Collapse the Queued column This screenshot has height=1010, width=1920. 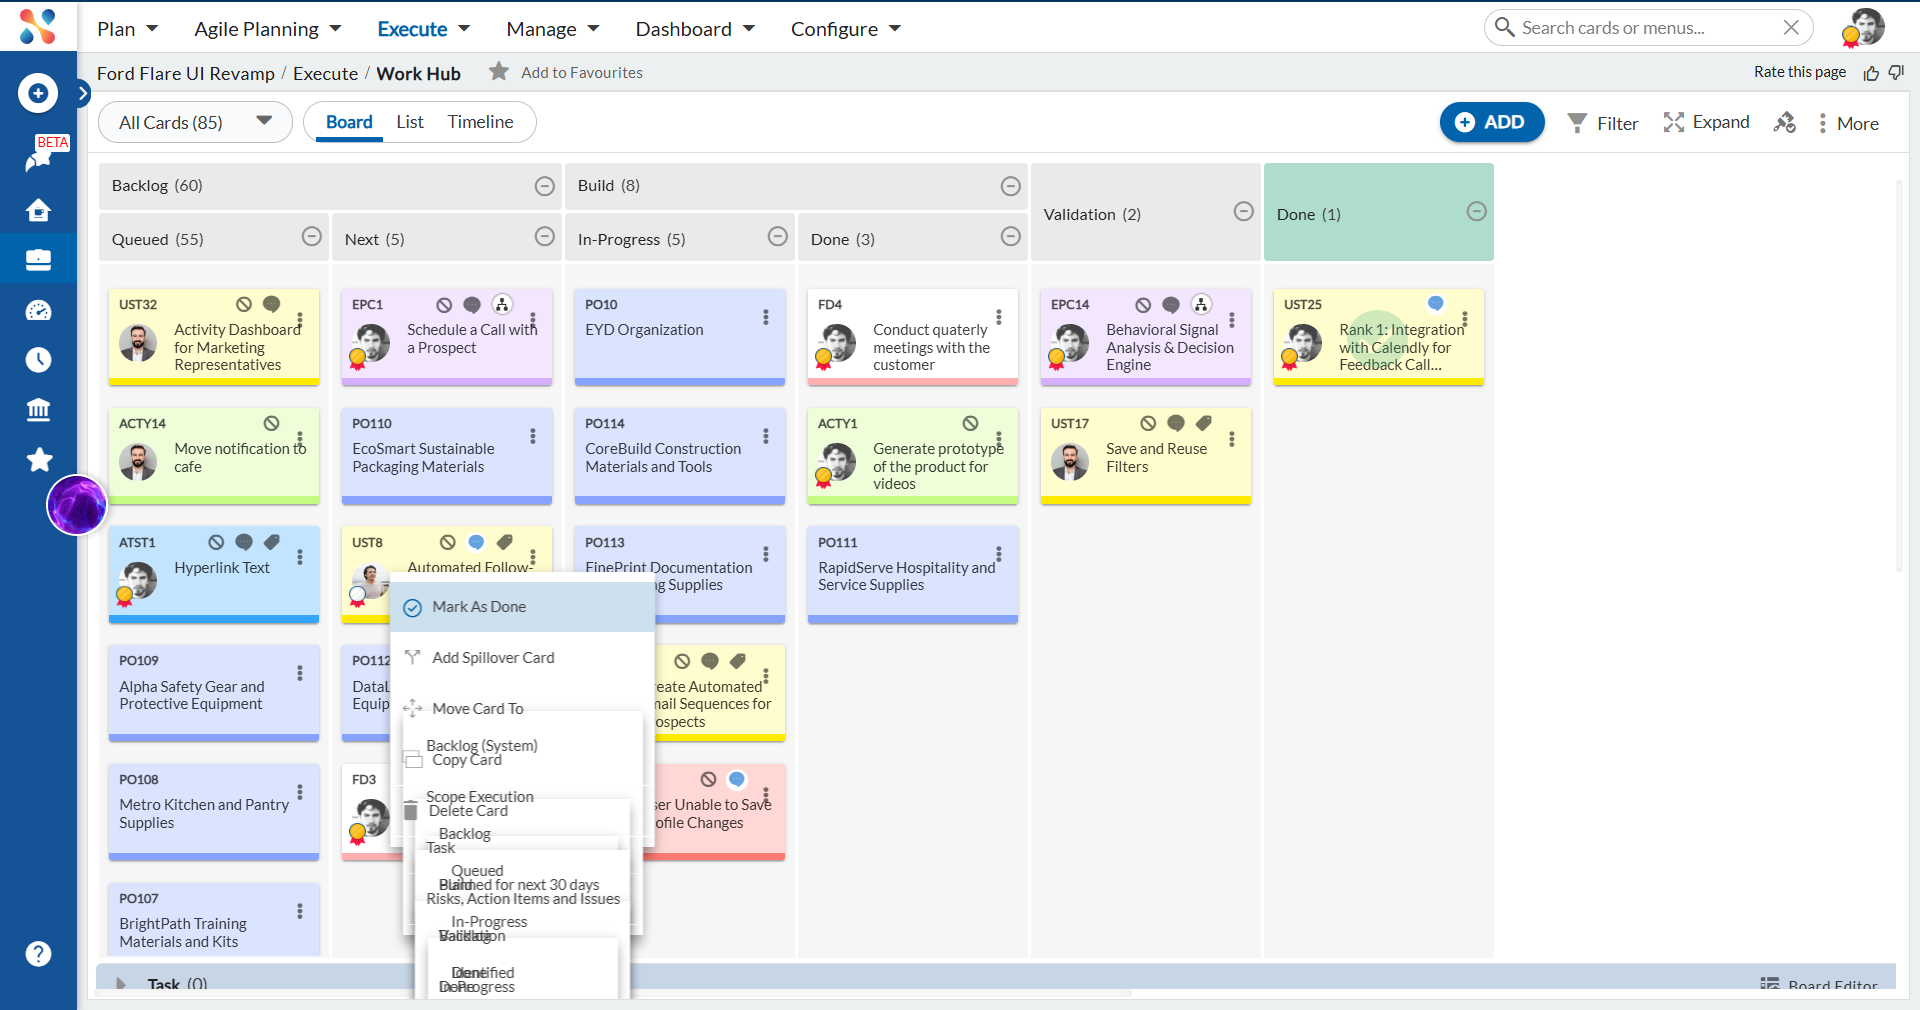pos(312,236)
